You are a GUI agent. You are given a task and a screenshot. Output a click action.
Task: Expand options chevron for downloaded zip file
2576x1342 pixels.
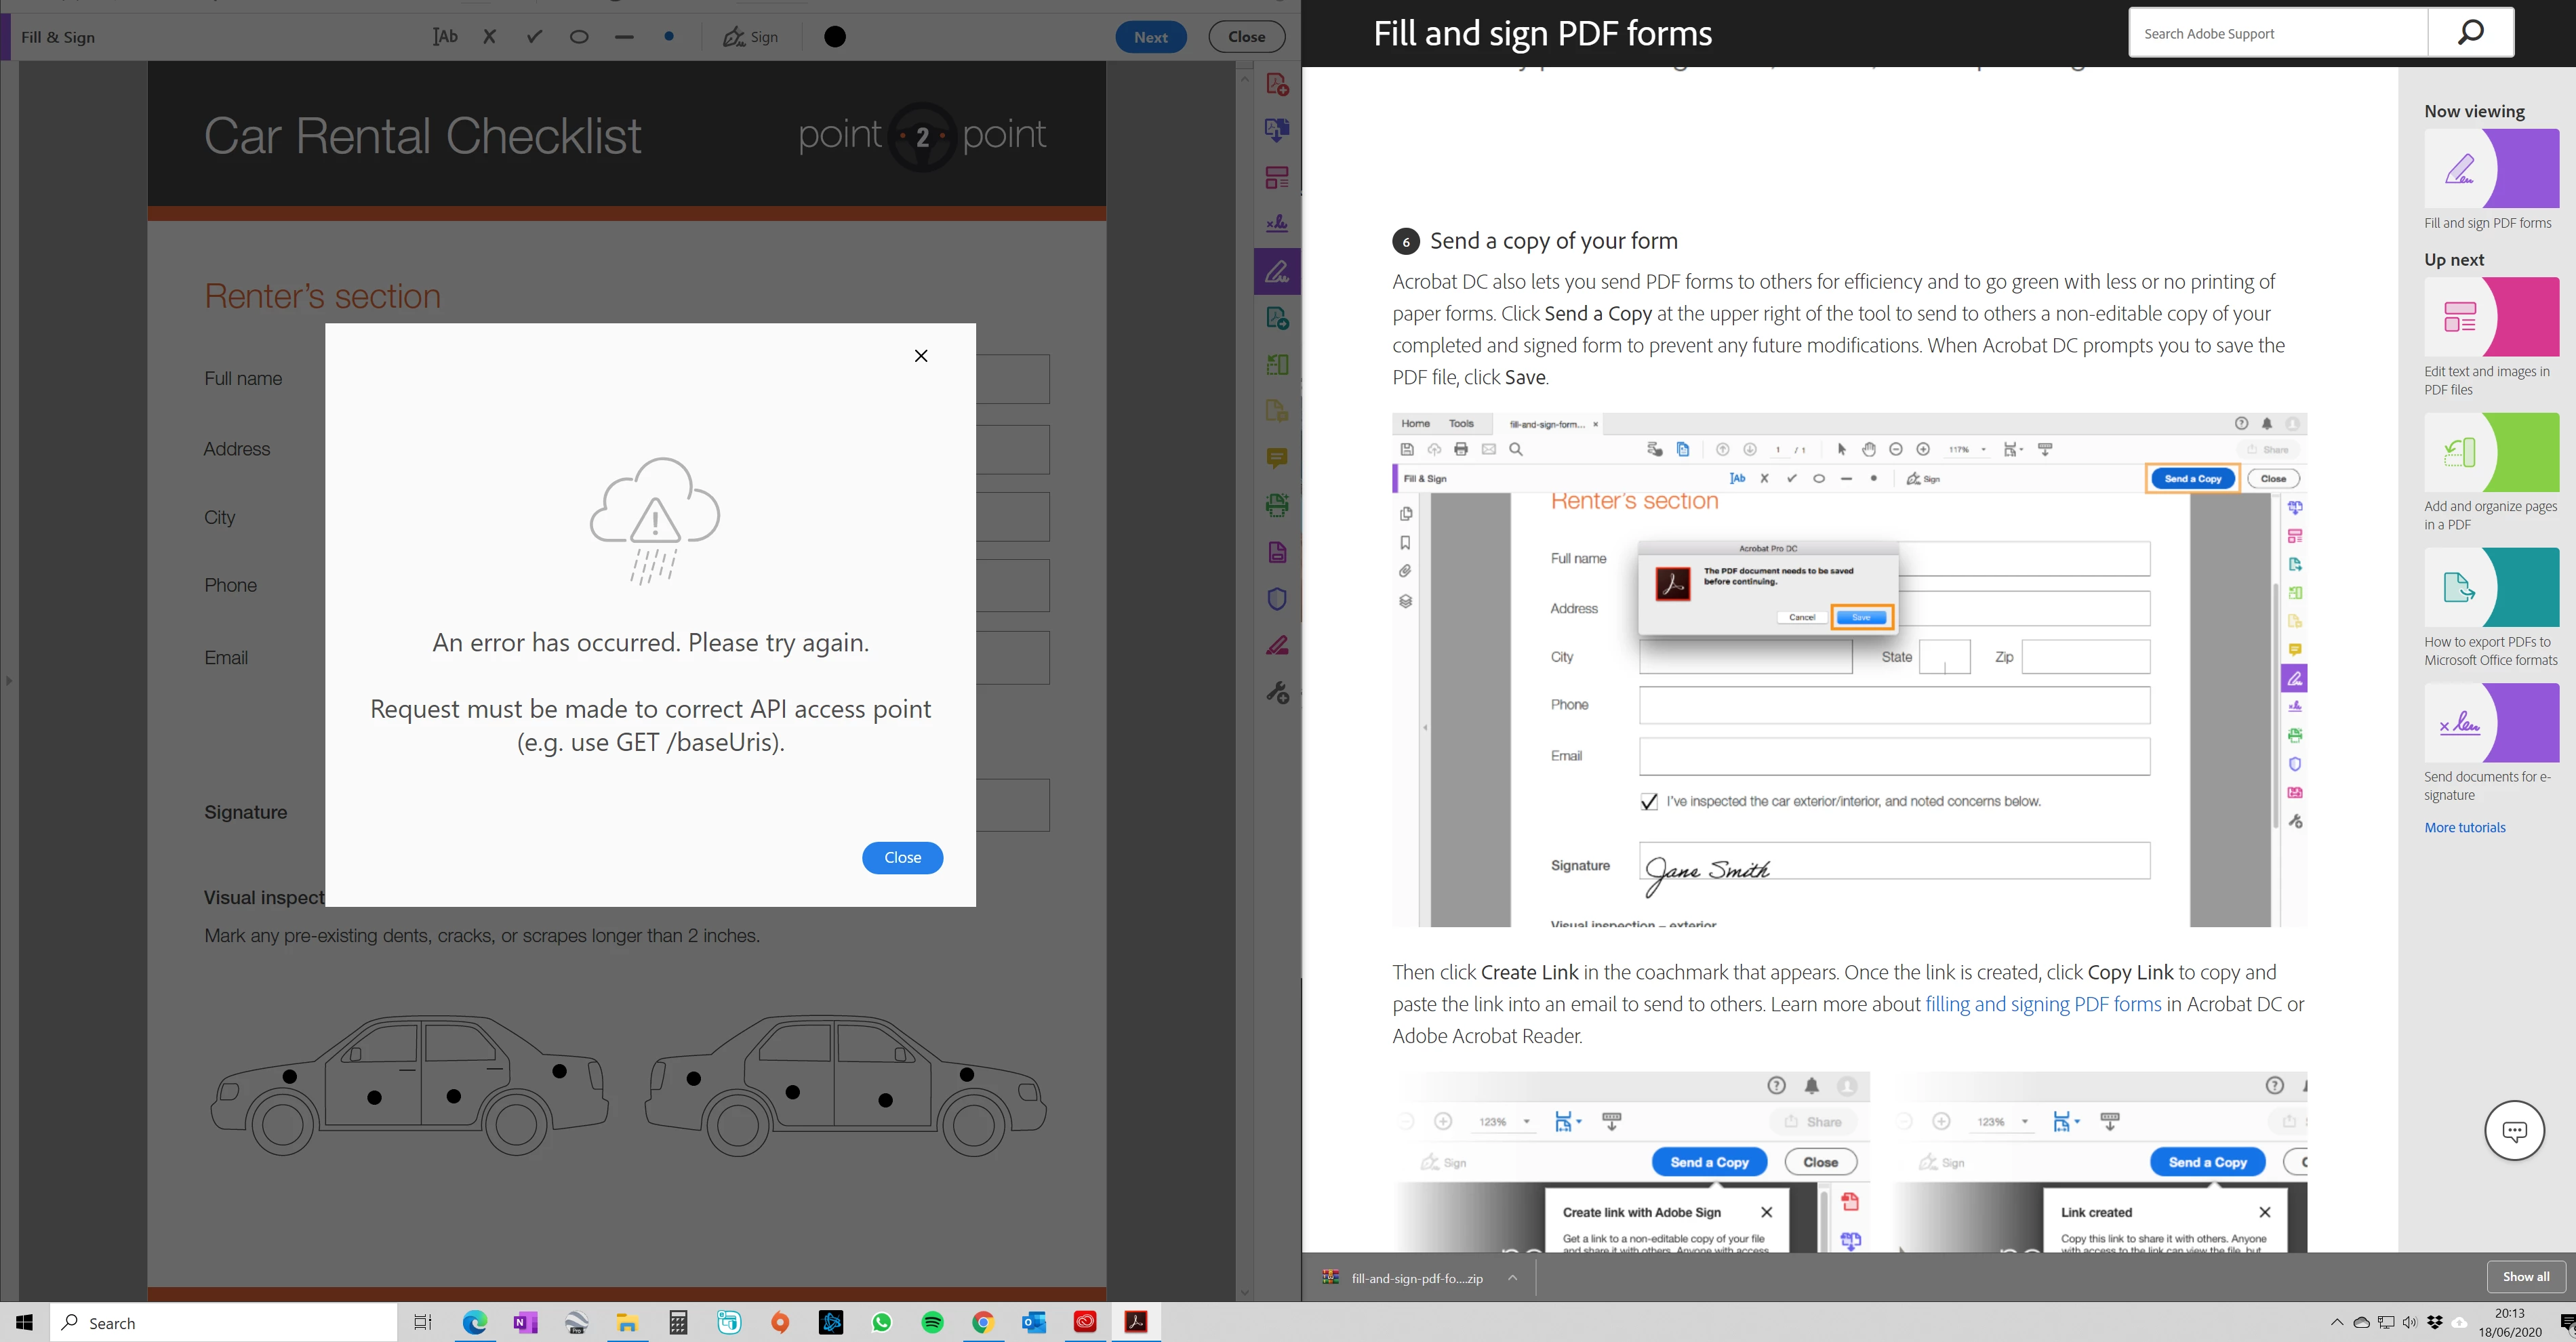(1512, 1277)
